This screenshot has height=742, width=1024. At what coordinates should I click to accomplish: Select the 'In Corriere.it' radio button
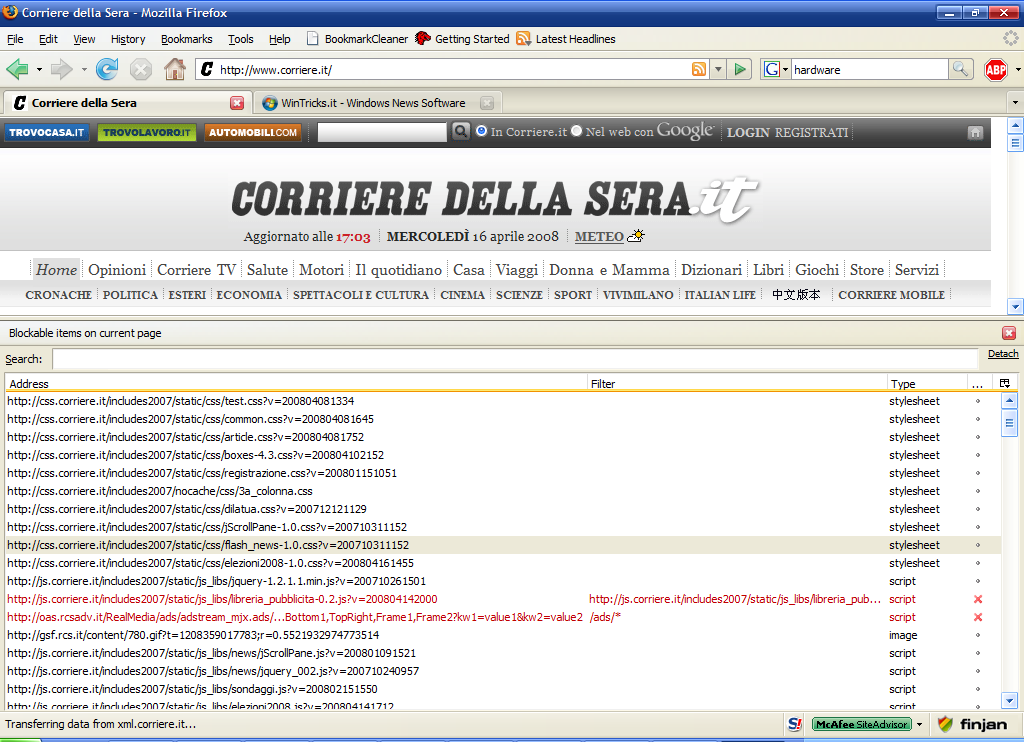tap(481, 131)
